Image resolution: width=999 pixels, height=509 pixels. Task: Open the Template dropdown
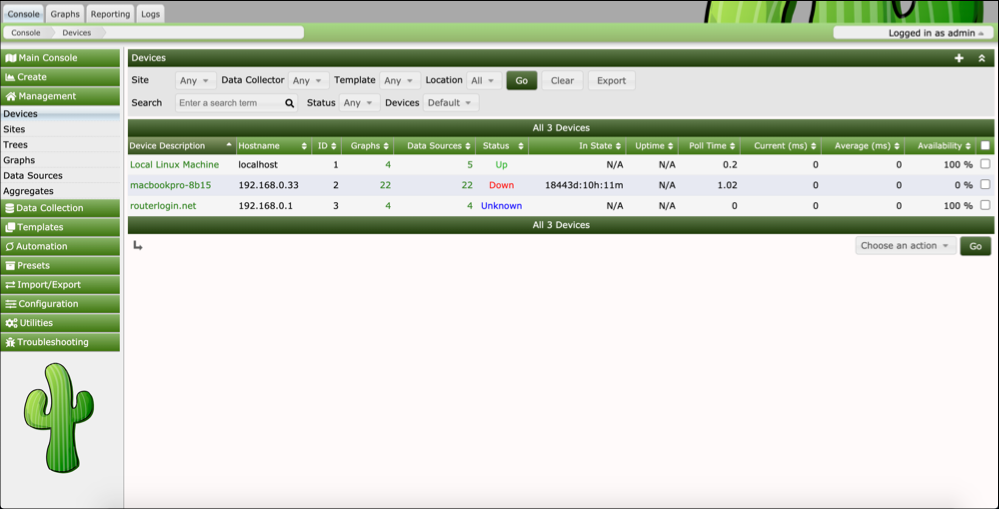click(x=400, y=81)
